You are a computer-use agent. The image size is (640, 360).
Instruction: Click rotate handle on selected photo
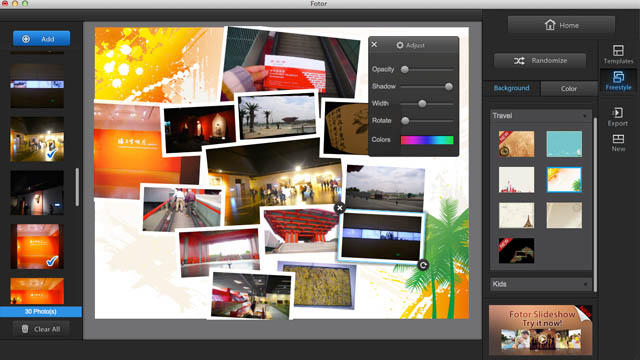pos(423,265)
